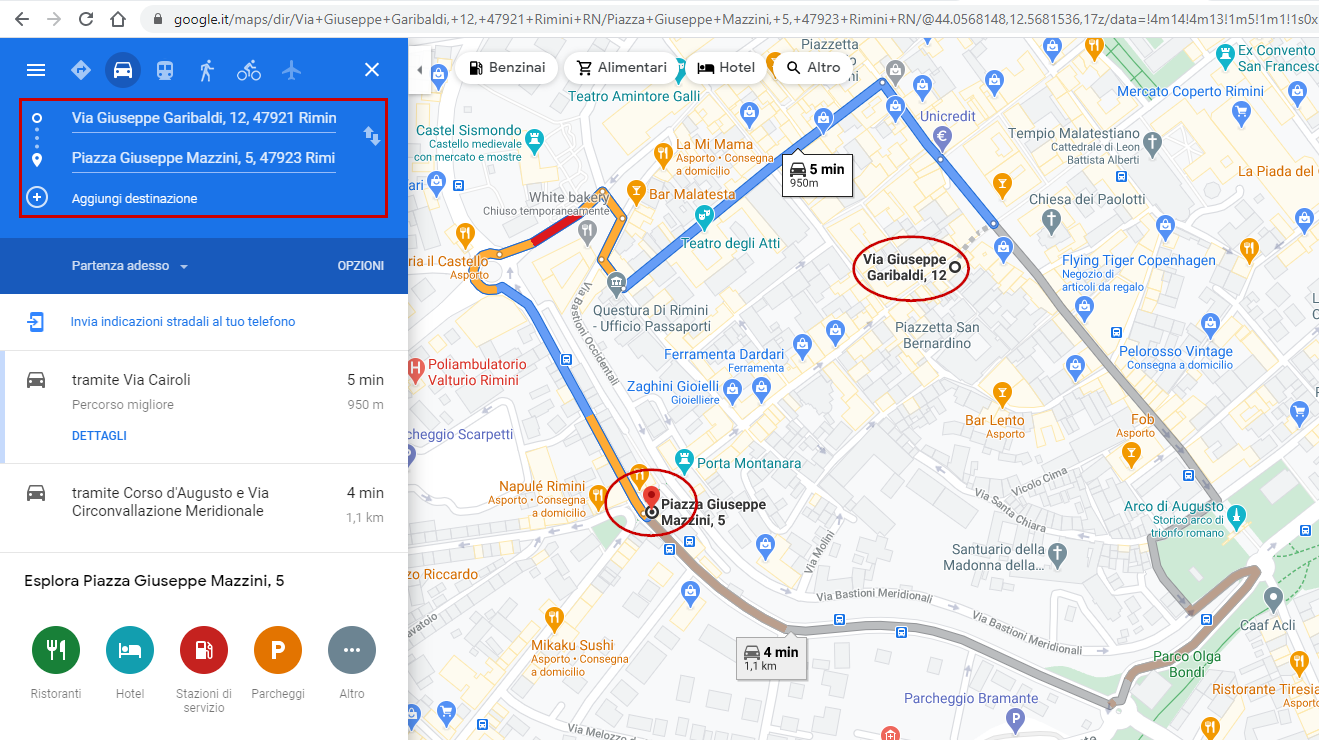
Task: Click DETTAGLI for Via Cairoli route
Action: 99,436
